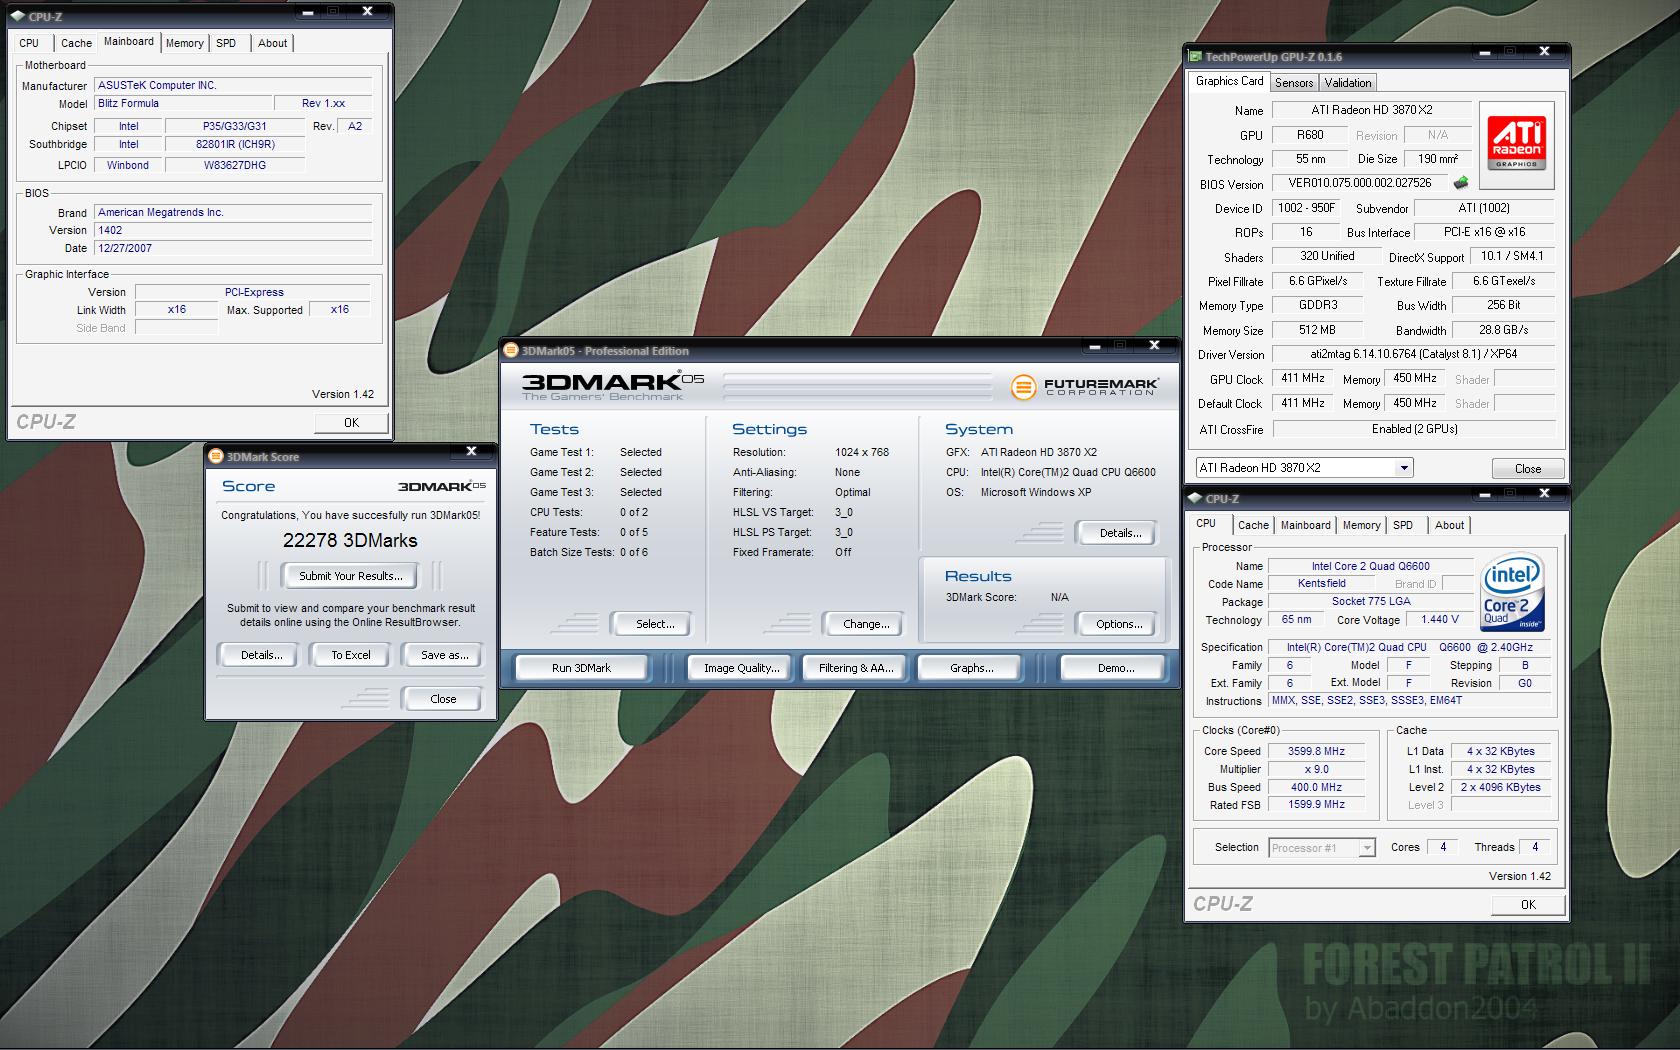Click the Memory Type GDDR3 field
Viewport: 1680px width, 1050px height.
[x=1317, y=305]
